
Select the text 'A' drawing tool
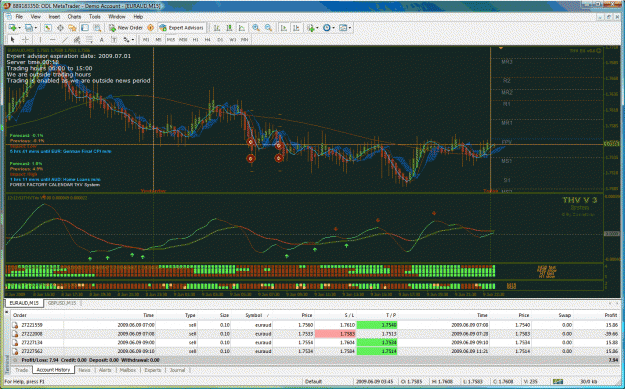(x=102, y=39)
